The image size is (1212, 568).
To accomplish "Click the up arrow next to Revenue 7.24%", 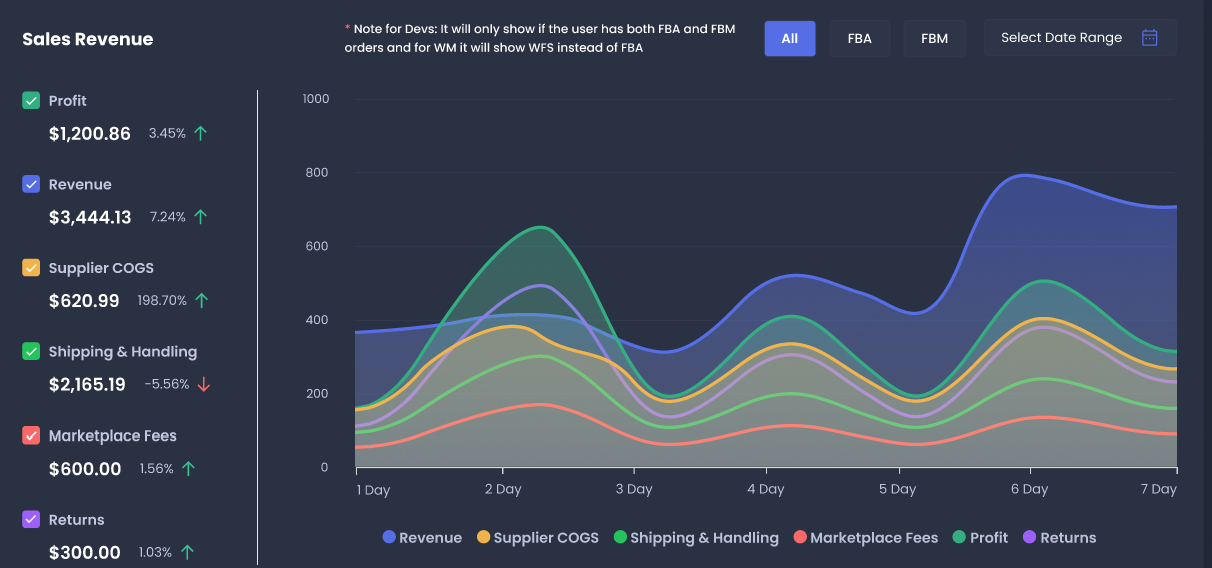I will point(200,217).
